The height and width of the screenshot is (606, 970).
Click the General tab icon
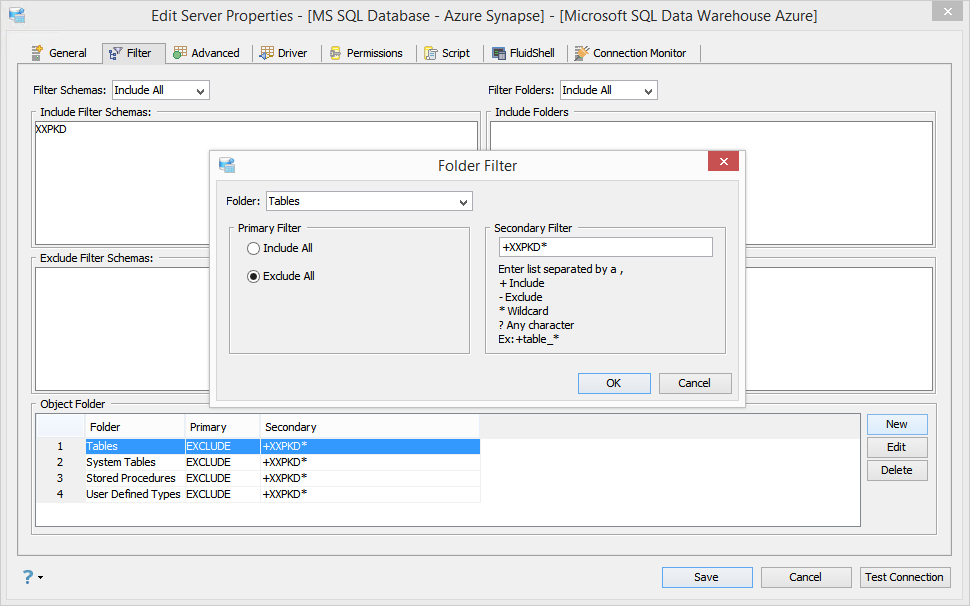[x=38, y=53]
